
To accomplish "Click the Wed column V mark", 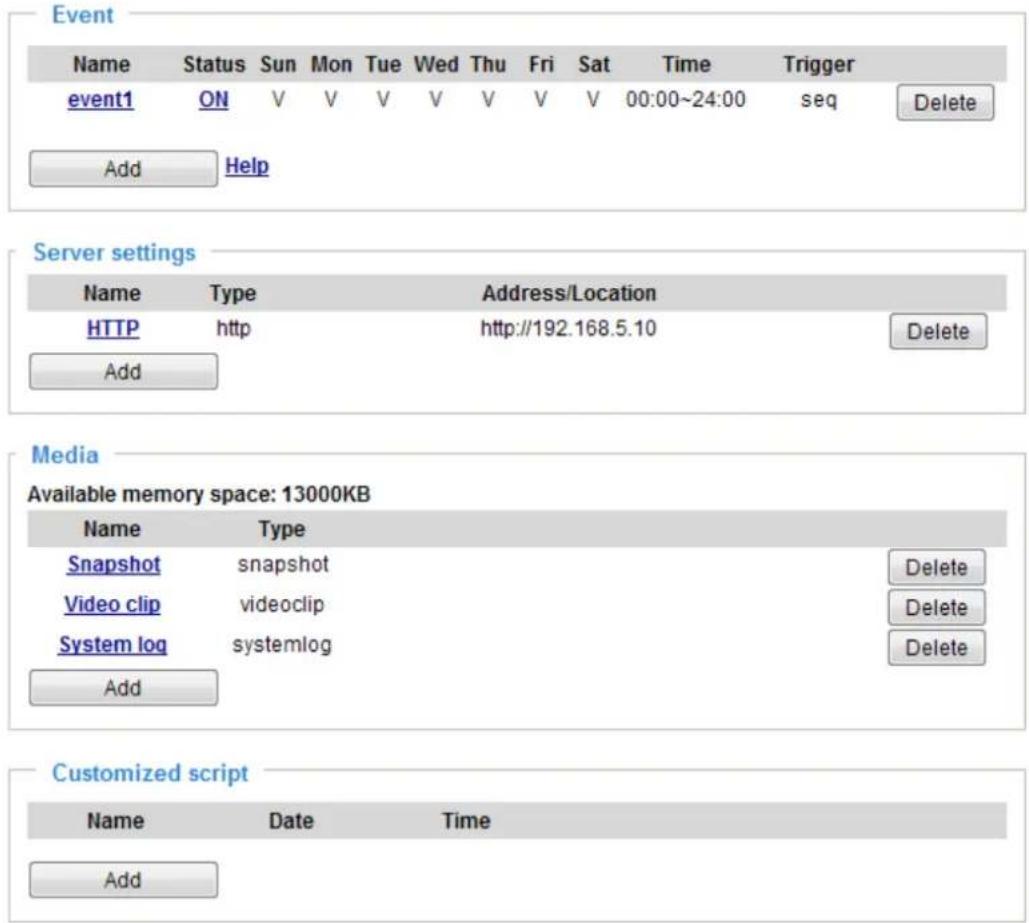I will [436, 100].
